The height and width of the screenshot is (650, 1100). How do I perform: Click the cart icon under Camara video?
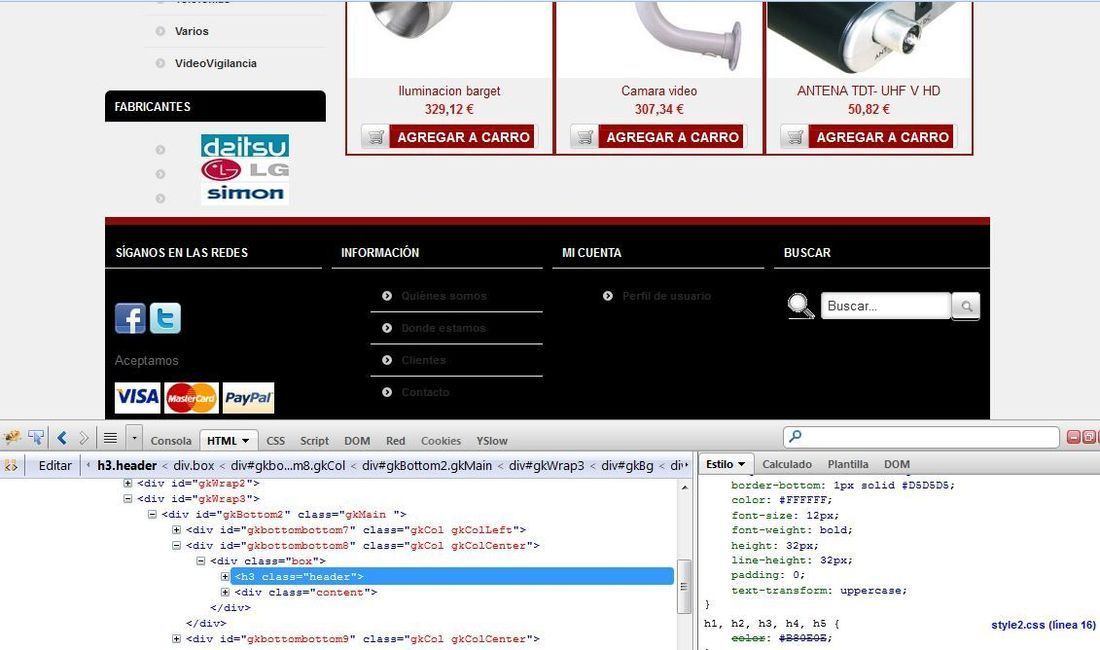(x=584, y=137)
